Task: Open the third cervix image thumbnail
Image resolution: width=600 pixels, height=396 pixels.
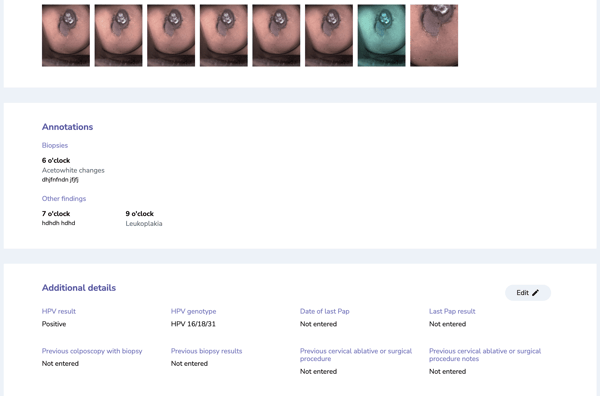Action: click(x=171, y=35)
